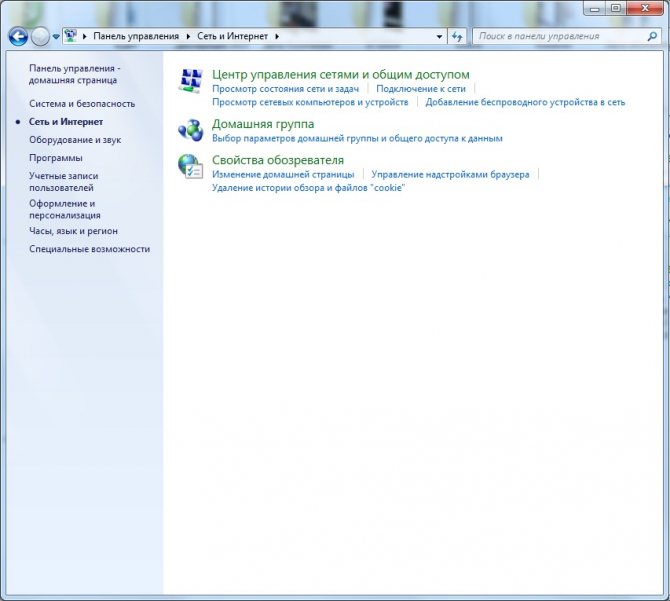The image size is (670, 601).
Task: Click Добавление беспроводного устройства в сеть
Action: [525, 102]
